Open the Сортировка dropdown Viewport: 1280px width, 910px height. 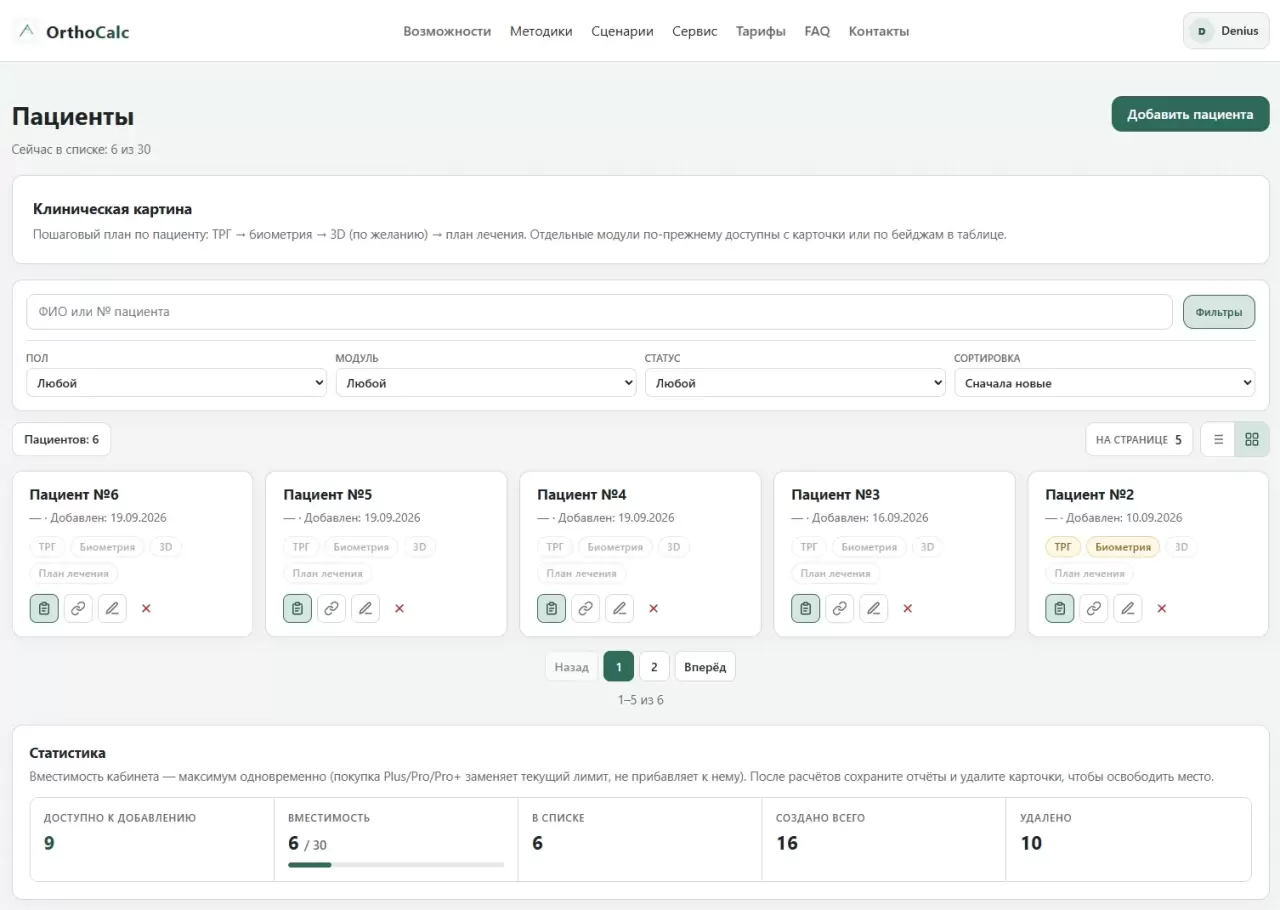(1105, 383)
